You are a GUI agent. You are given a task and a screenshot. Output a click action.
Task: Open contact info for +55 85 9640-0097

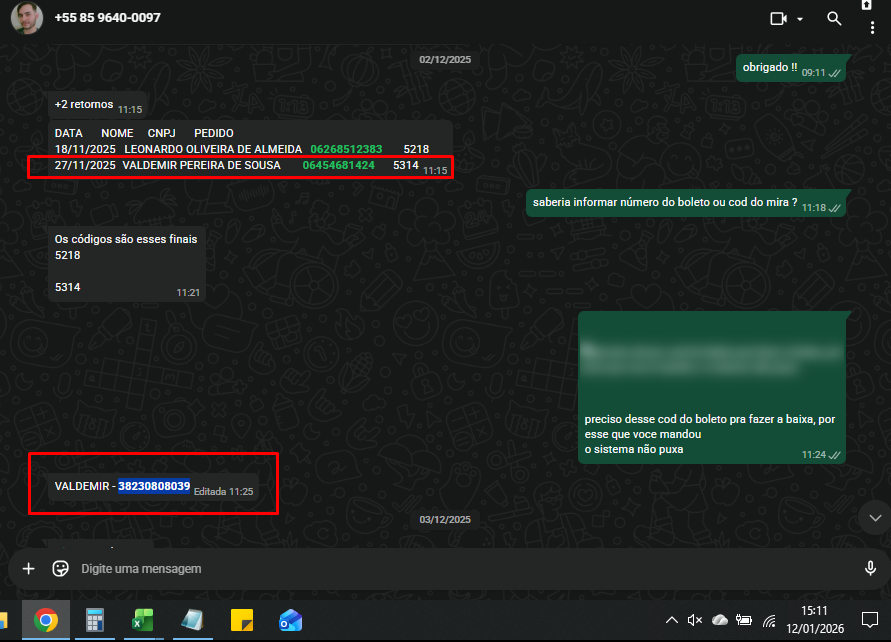107,18
